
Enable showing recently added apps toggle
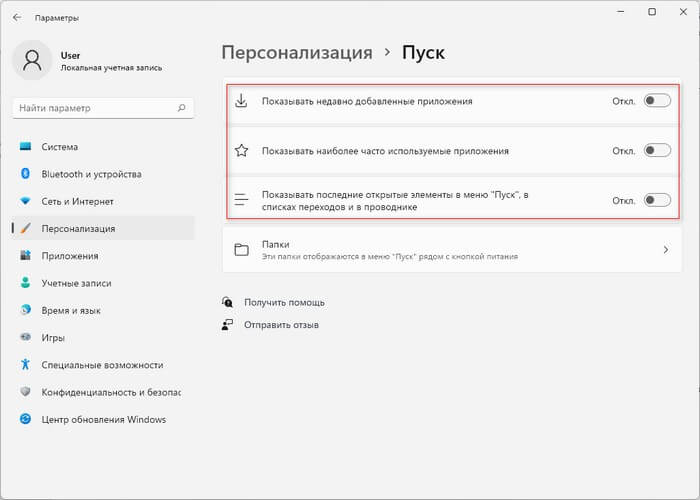pos(657,101)
